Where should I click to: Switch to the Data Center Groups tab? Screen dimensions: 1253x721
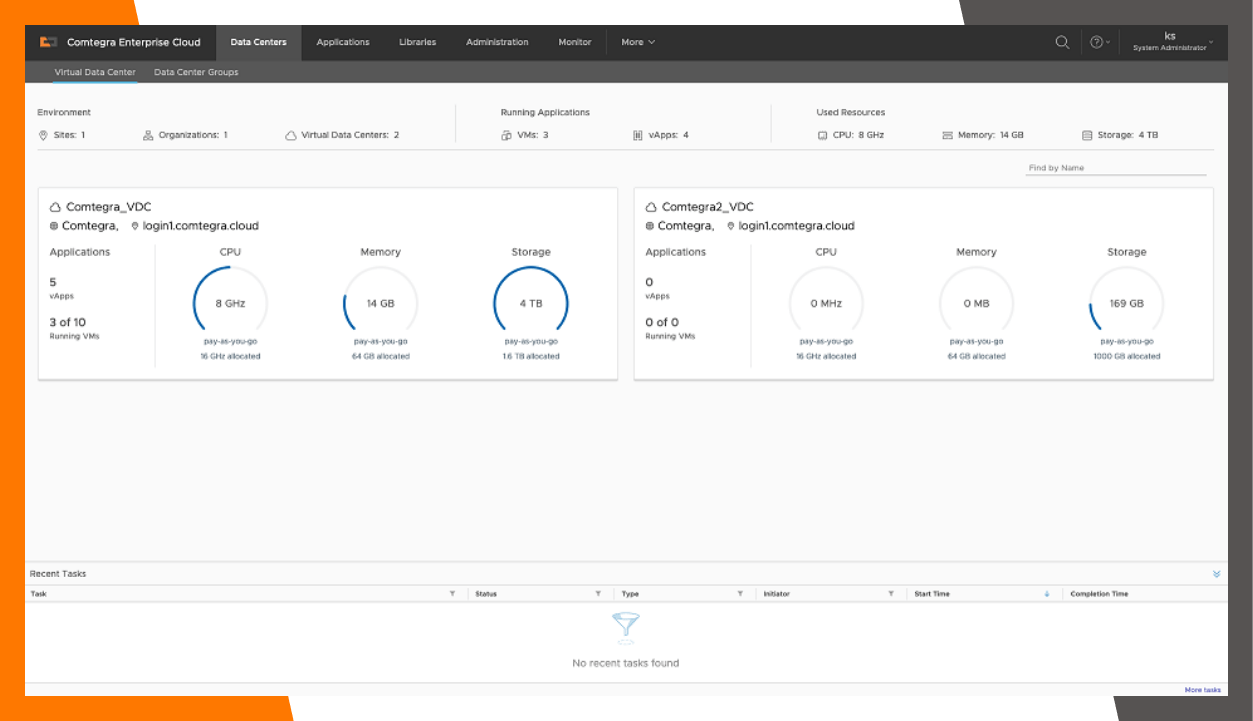196,72
